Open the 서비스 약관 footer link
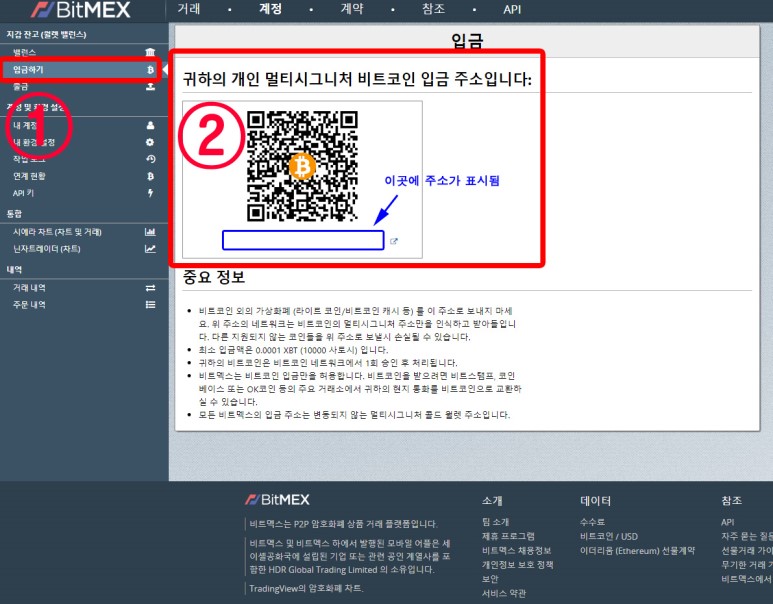Image resolution: width=773 pixels, height=604 pixels. point(504,593)
